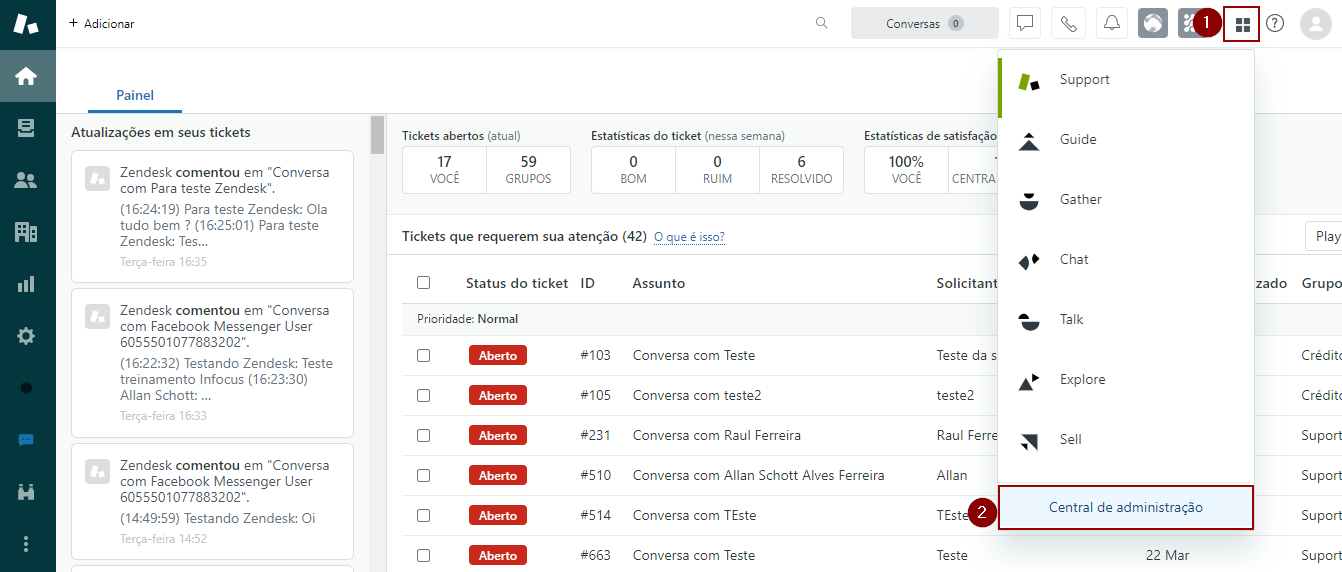Open Organizations building icon in sidebar
Screen dimensions: 1342x572
(x=27, y=232)
